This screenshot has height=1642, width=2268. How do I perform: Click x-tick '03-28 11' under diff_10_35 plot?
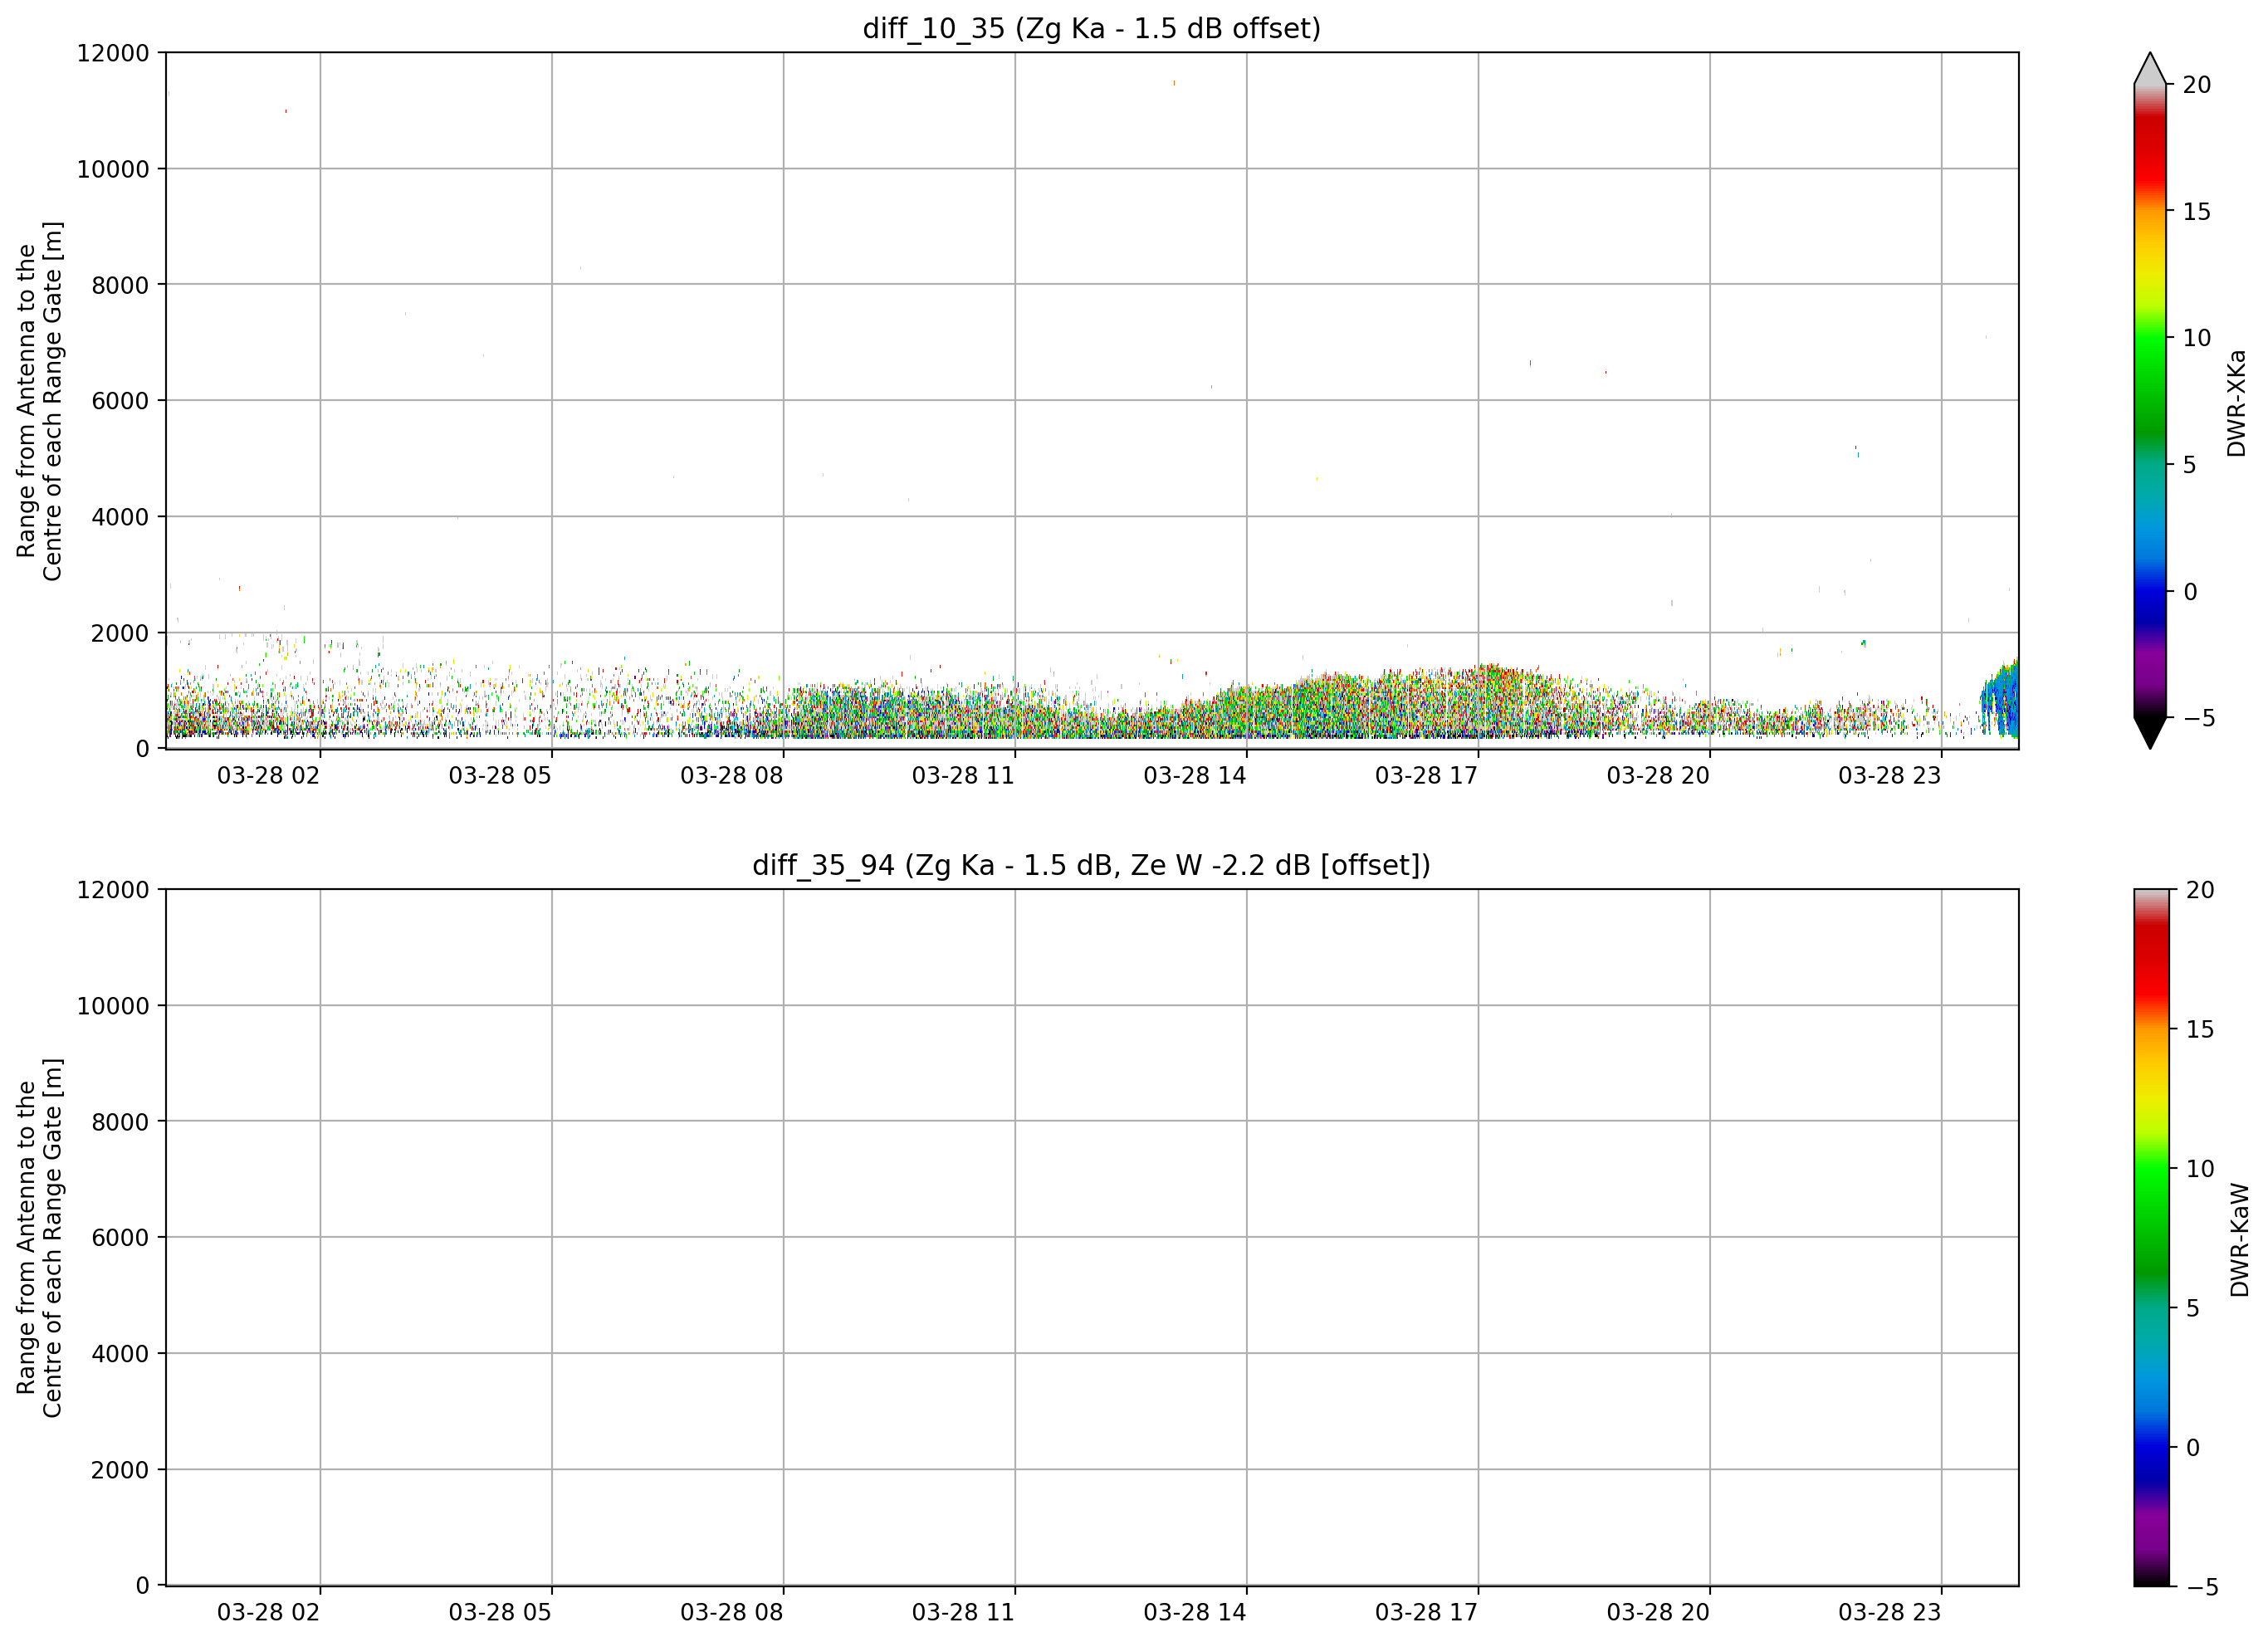coord(963,775)
